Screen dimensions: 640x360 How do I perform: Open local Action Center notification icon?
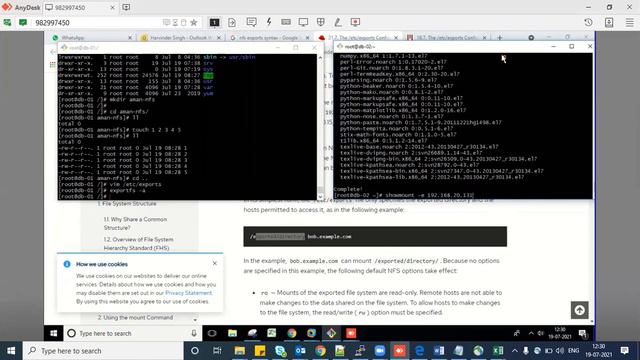coord(624,351)
